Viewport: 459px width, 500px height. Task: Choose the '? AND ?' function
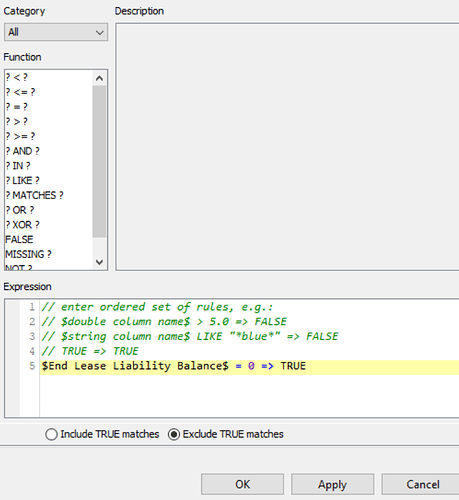[x=49, y=151]
